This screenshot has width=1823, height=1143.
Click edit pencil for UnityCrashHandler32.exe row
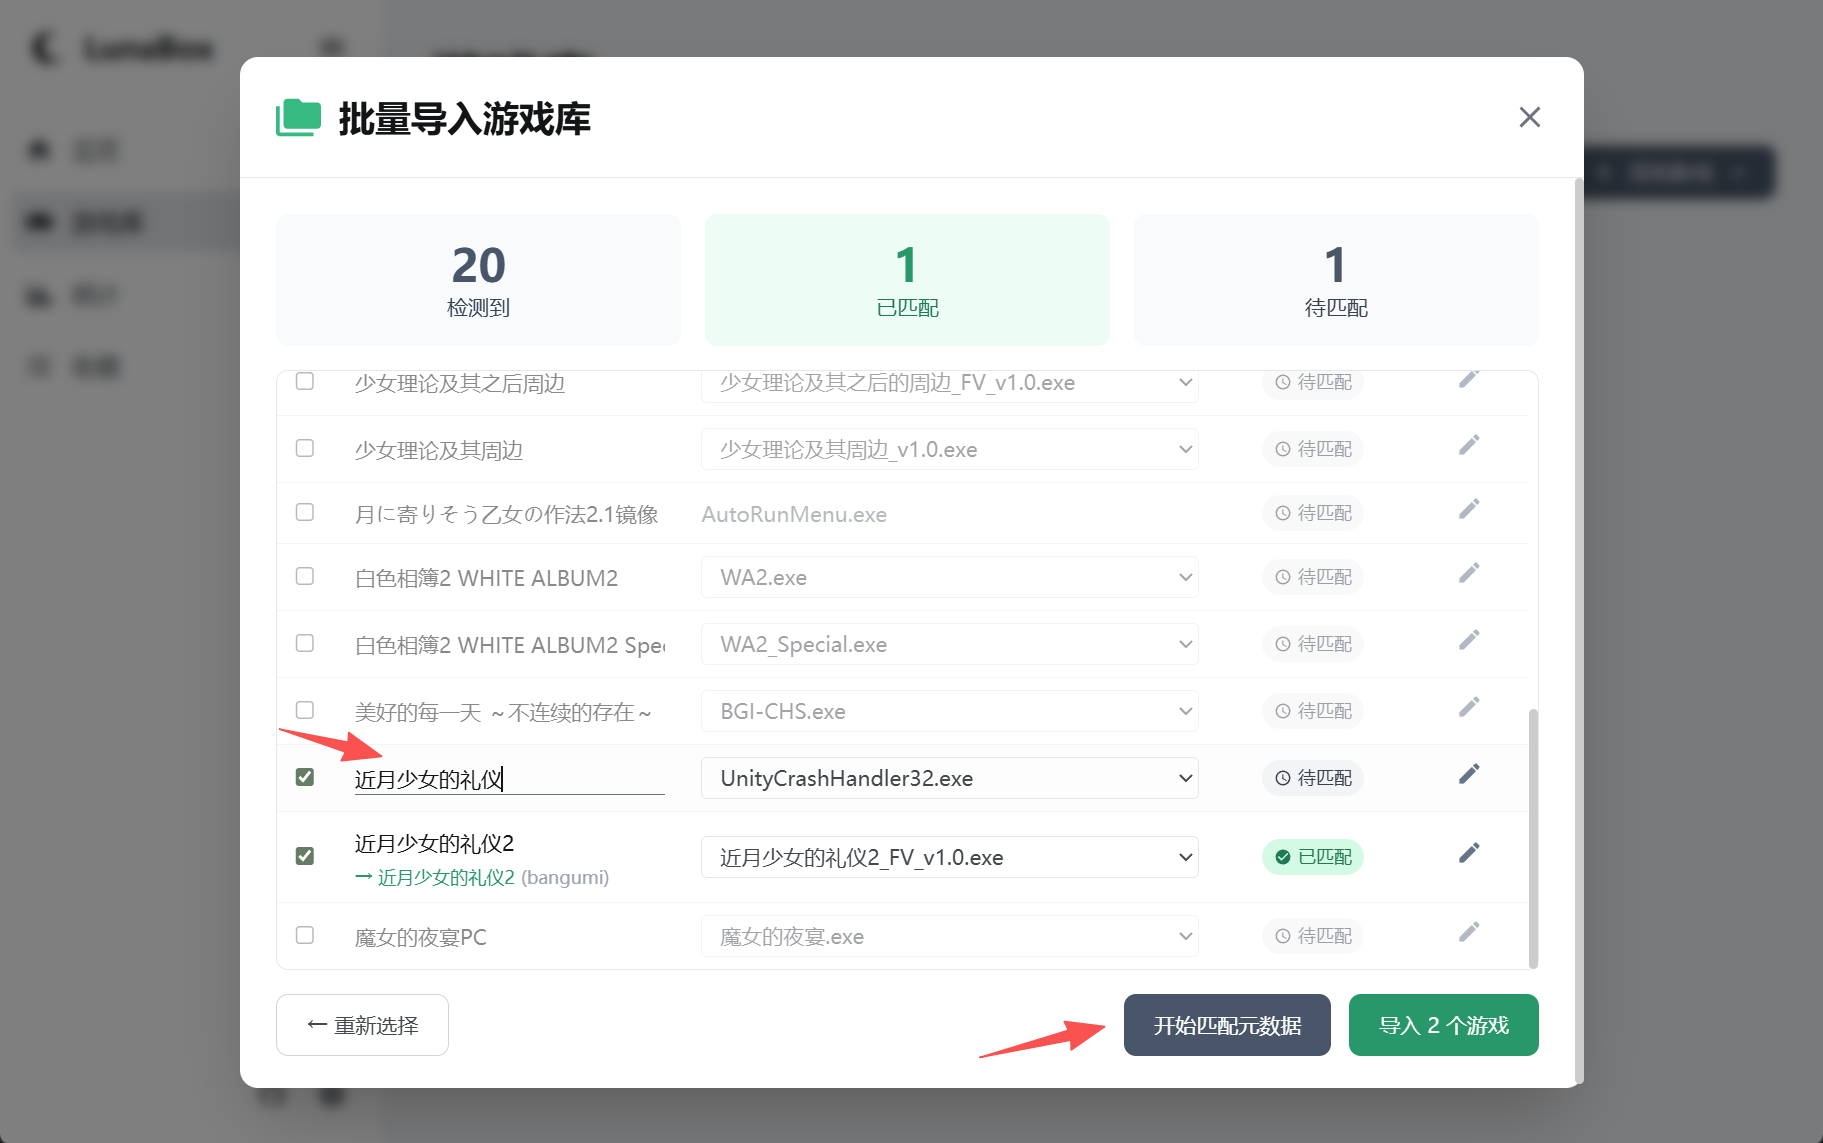(1468, 774)
